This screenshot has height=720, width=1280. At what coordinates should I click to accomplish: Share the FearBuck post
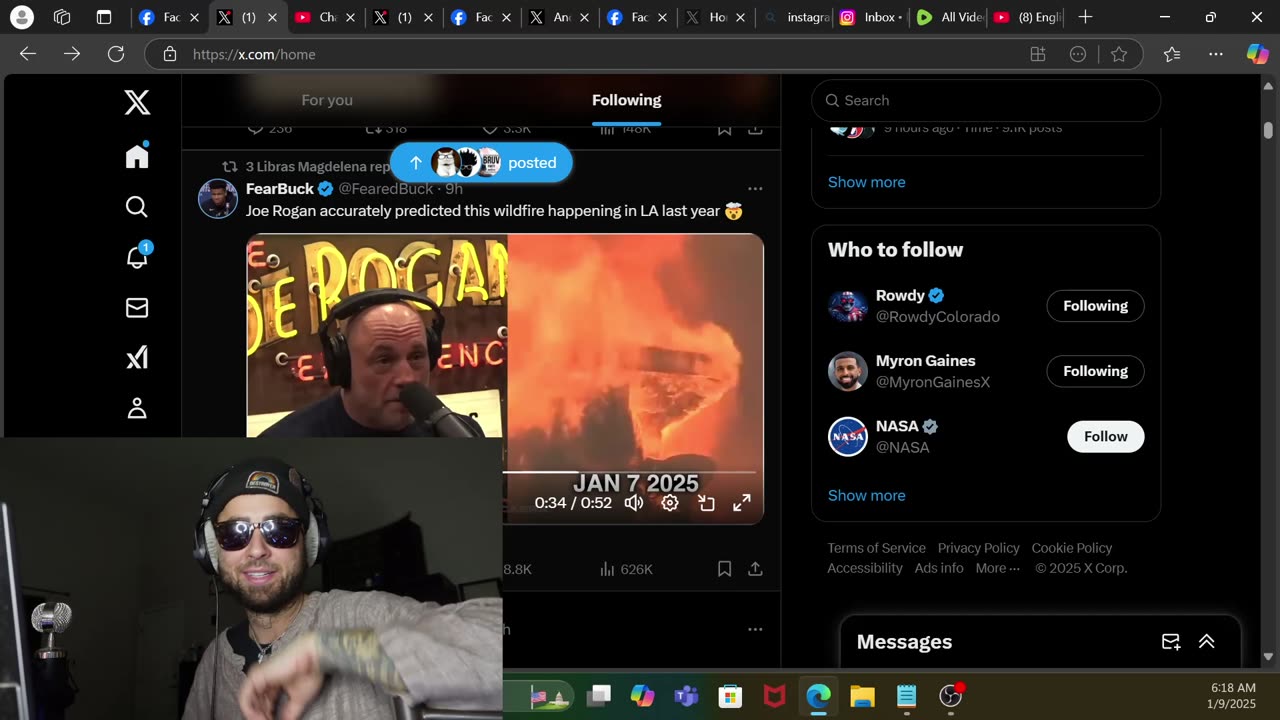point(755,569)
